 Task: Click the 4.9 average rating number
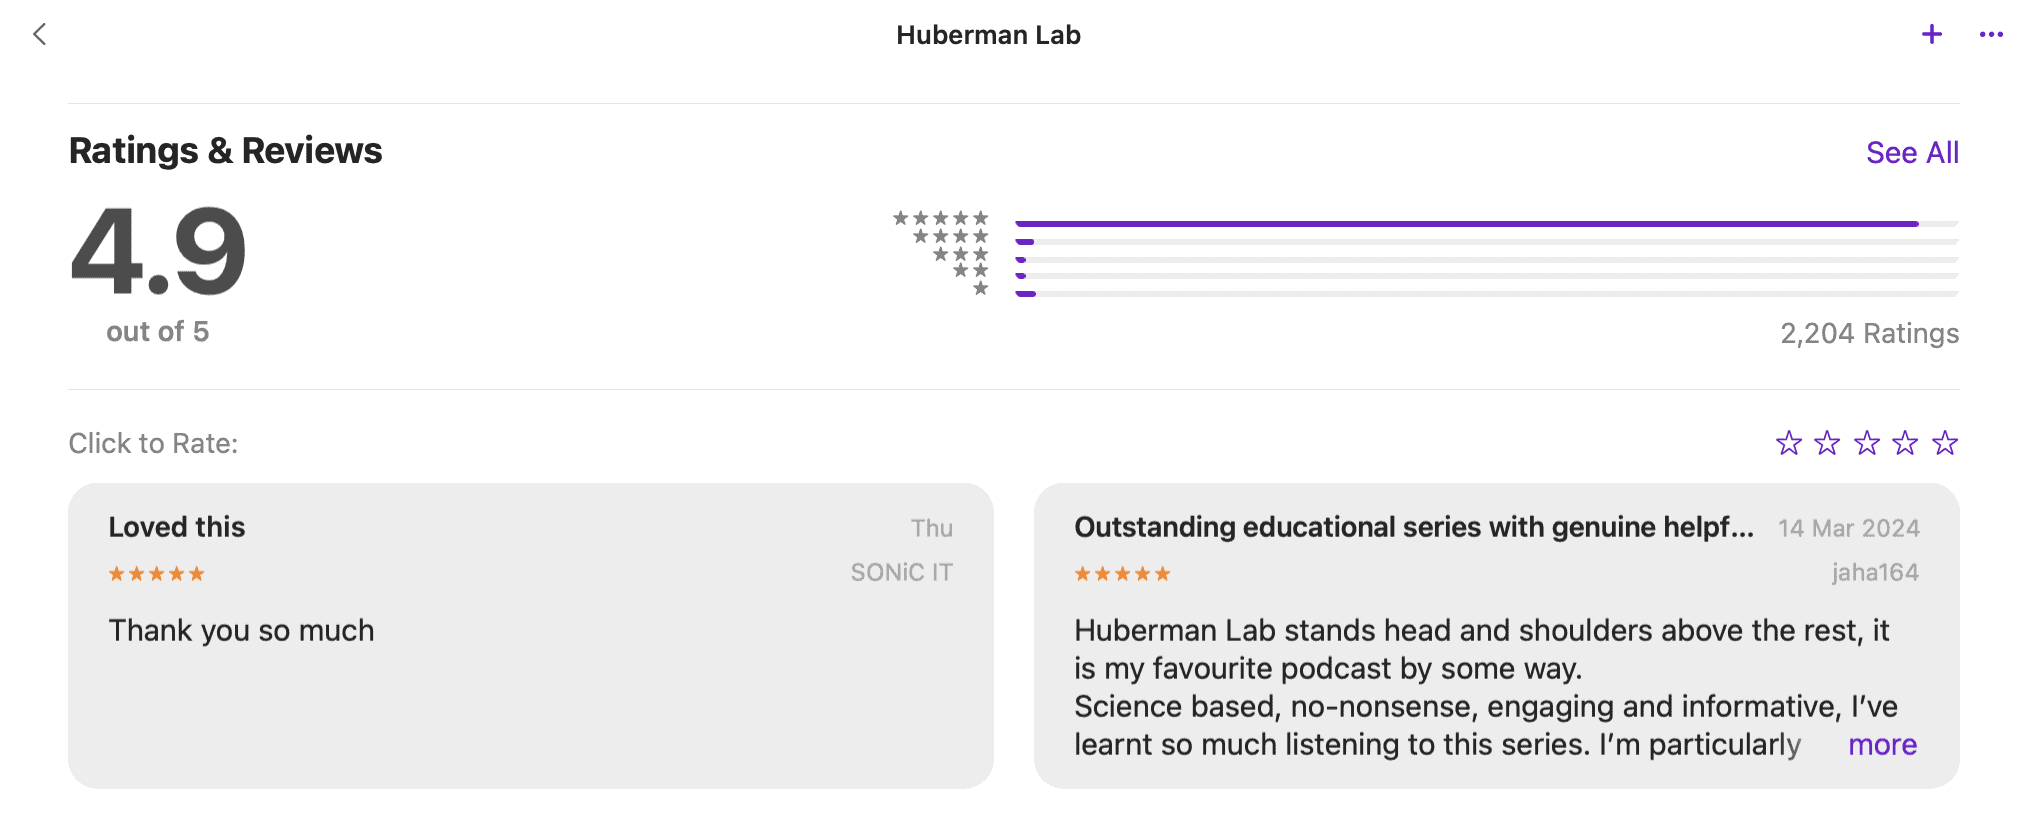(x=158, y=252)
